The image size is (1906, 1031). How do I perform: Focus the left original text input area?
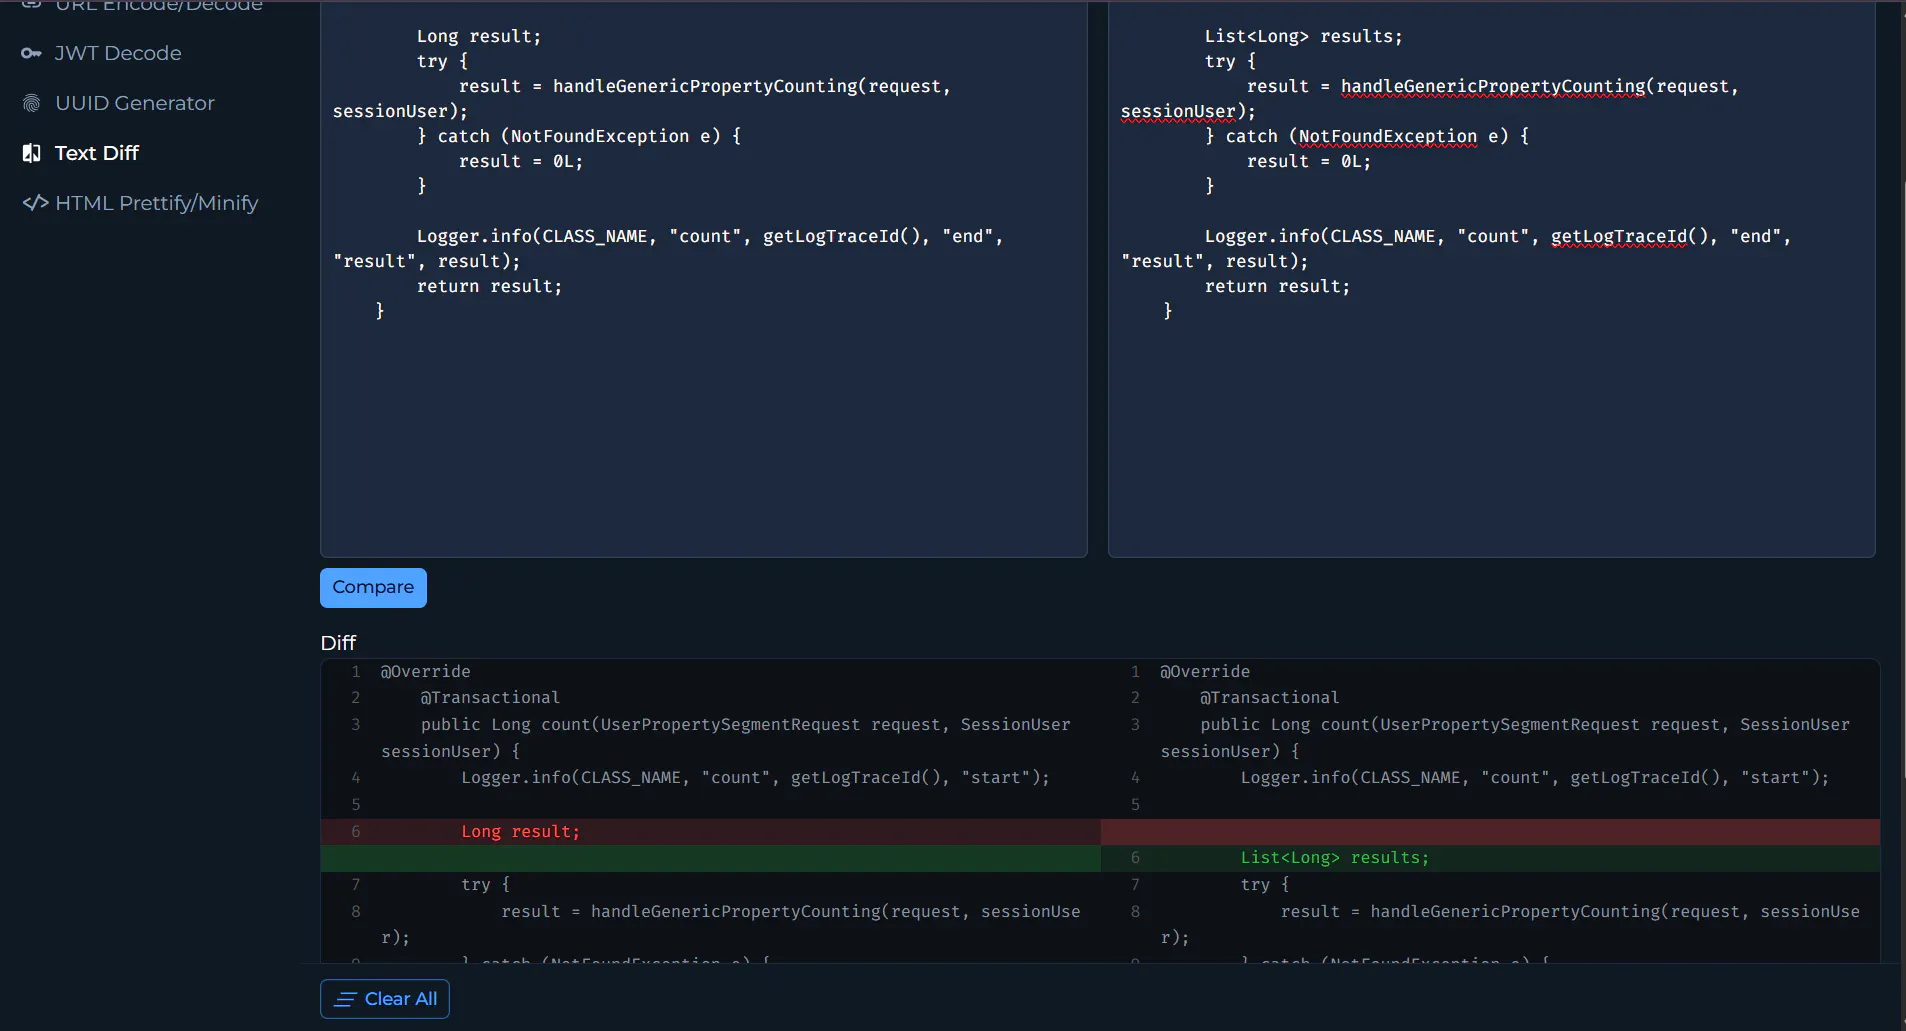coord(704,278)
